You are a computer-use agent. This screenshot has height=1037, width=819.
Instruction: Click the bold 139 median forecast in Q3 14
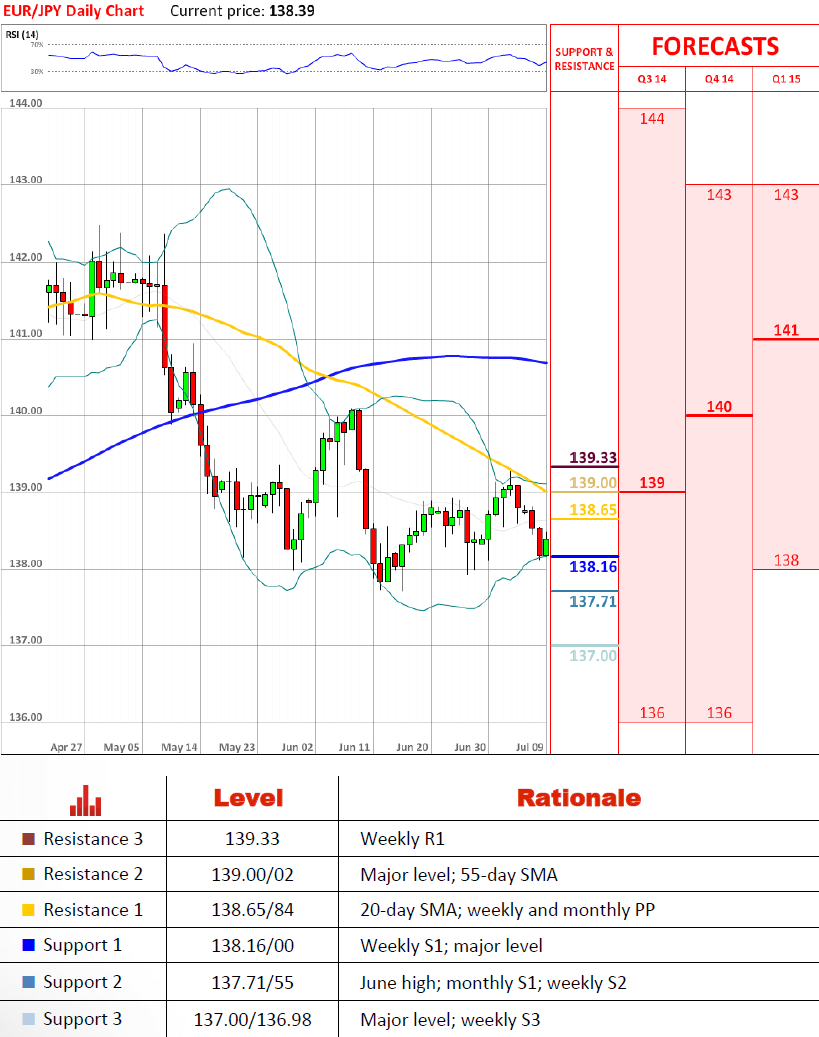pos(652,483)
